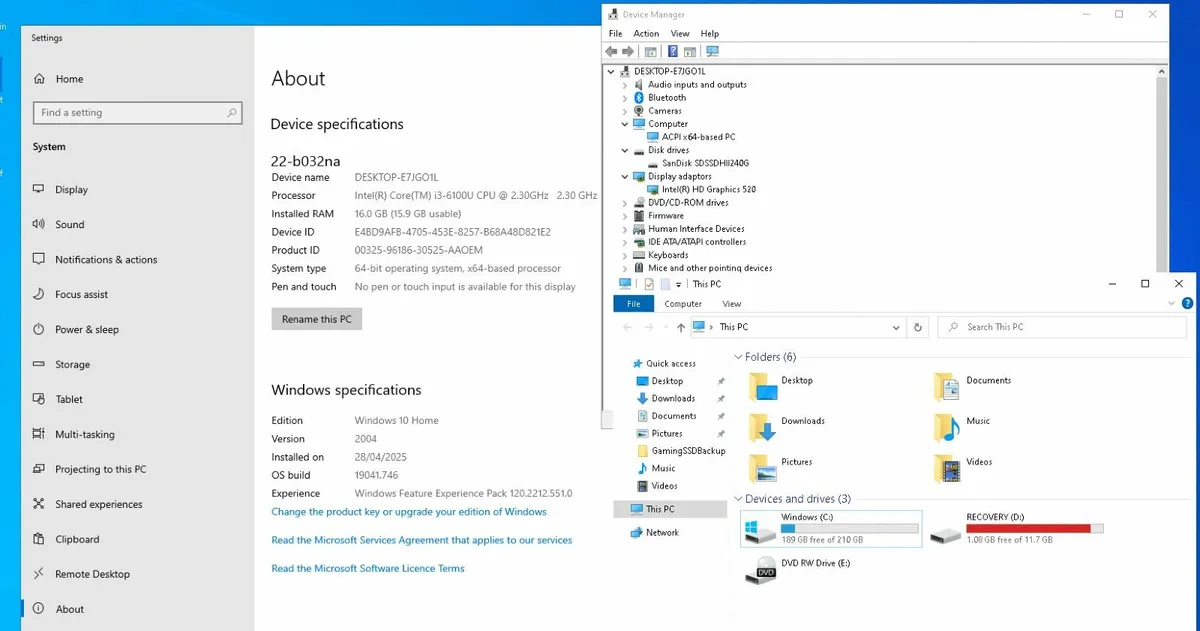Click the Downloads folder icon in Folders section
This screenshot has width=1200, height=631.
click(764, 427)
